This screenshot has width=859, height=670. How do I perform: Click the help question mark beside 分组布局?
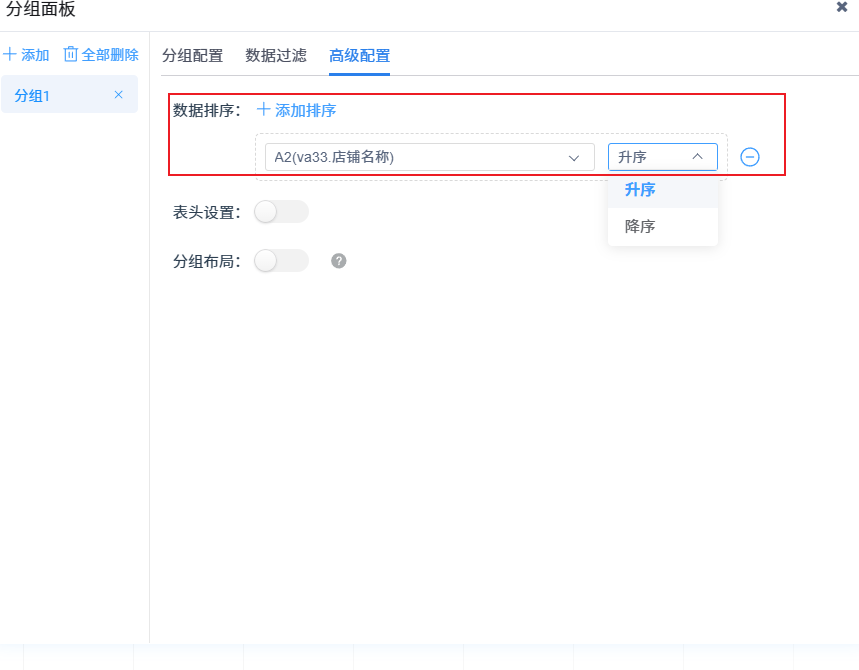339,261
